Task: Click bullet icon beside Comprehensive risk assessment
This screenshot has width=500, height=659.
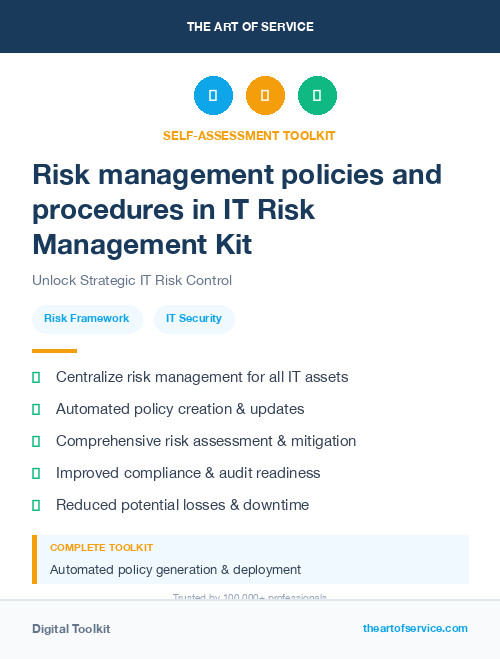Action: coord(36,441)
